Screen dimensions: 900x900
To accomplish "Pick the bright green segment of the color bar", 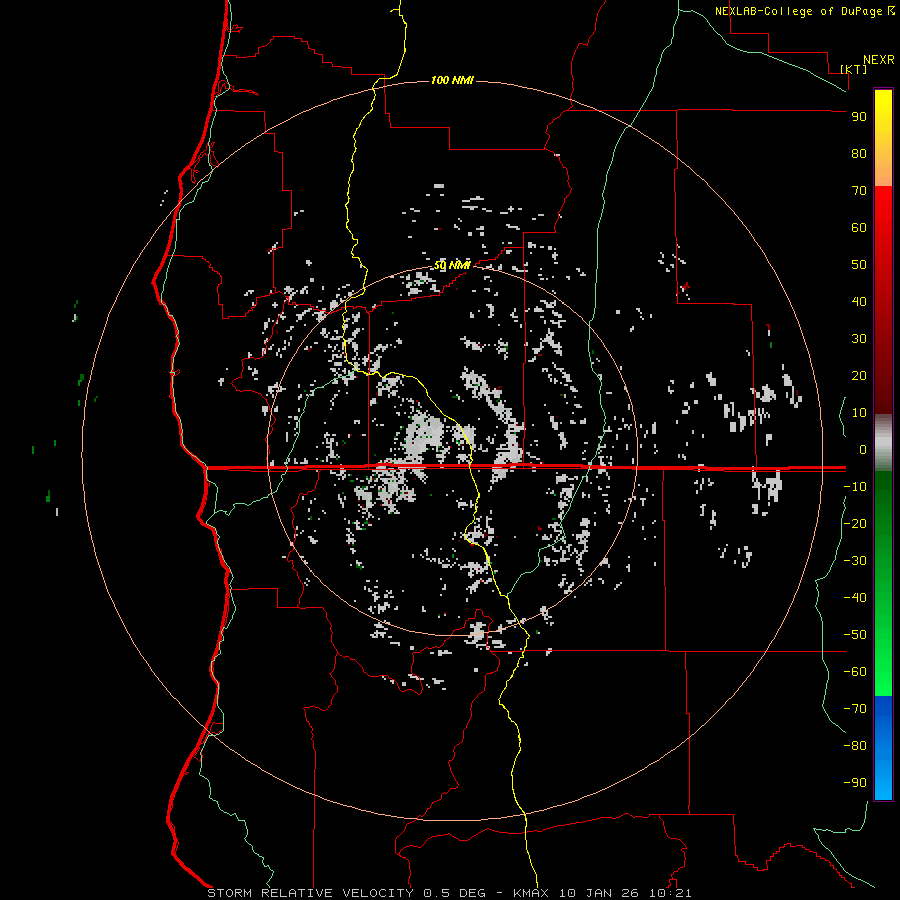I will point(883,584).
